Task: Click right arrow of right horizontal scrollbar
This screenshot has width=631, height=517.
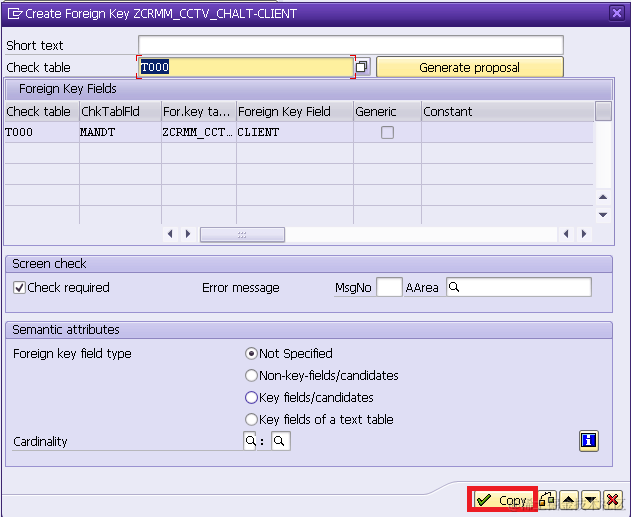Action: [x=584, y=234]
